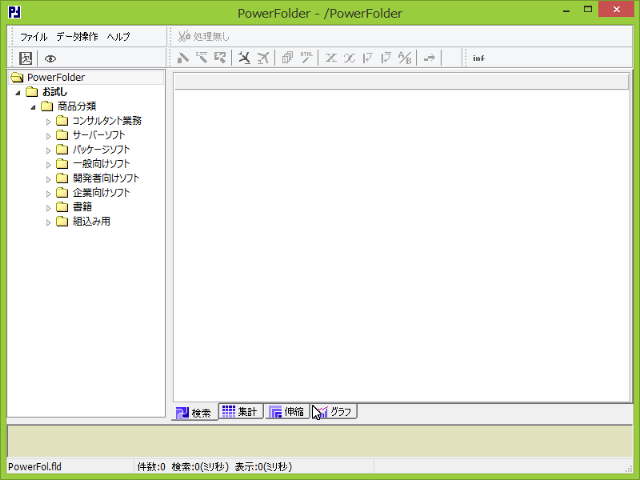Click the folder icon beside 書籍
This screenshot has height=480, width=640.
pos(62,207)
